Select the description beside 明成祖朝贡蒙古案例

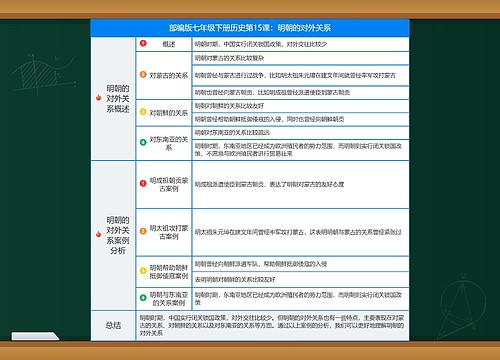coord(301,184)
